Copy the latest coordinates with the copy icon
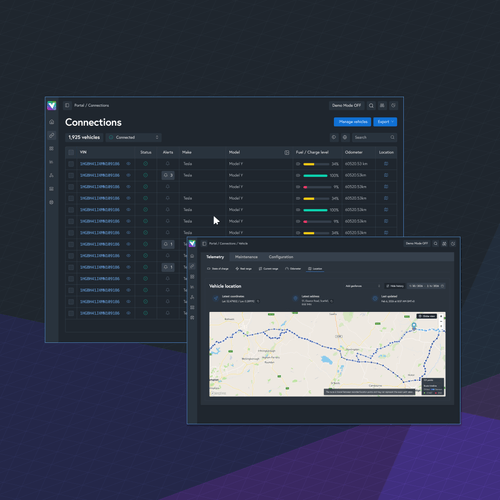This screenshot has height=500, width=500. (x=258, y=301)
